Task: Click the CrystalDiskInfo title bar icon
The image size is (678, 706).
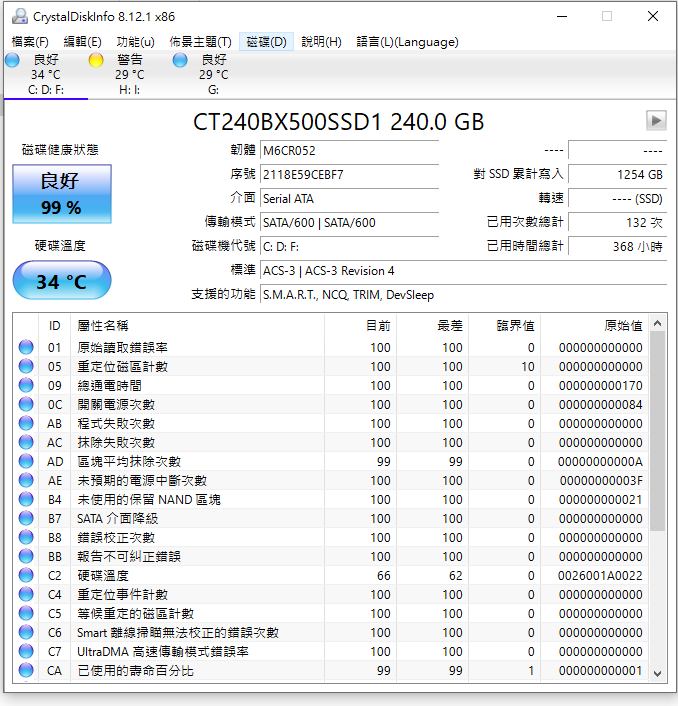Action: [20, 17]
